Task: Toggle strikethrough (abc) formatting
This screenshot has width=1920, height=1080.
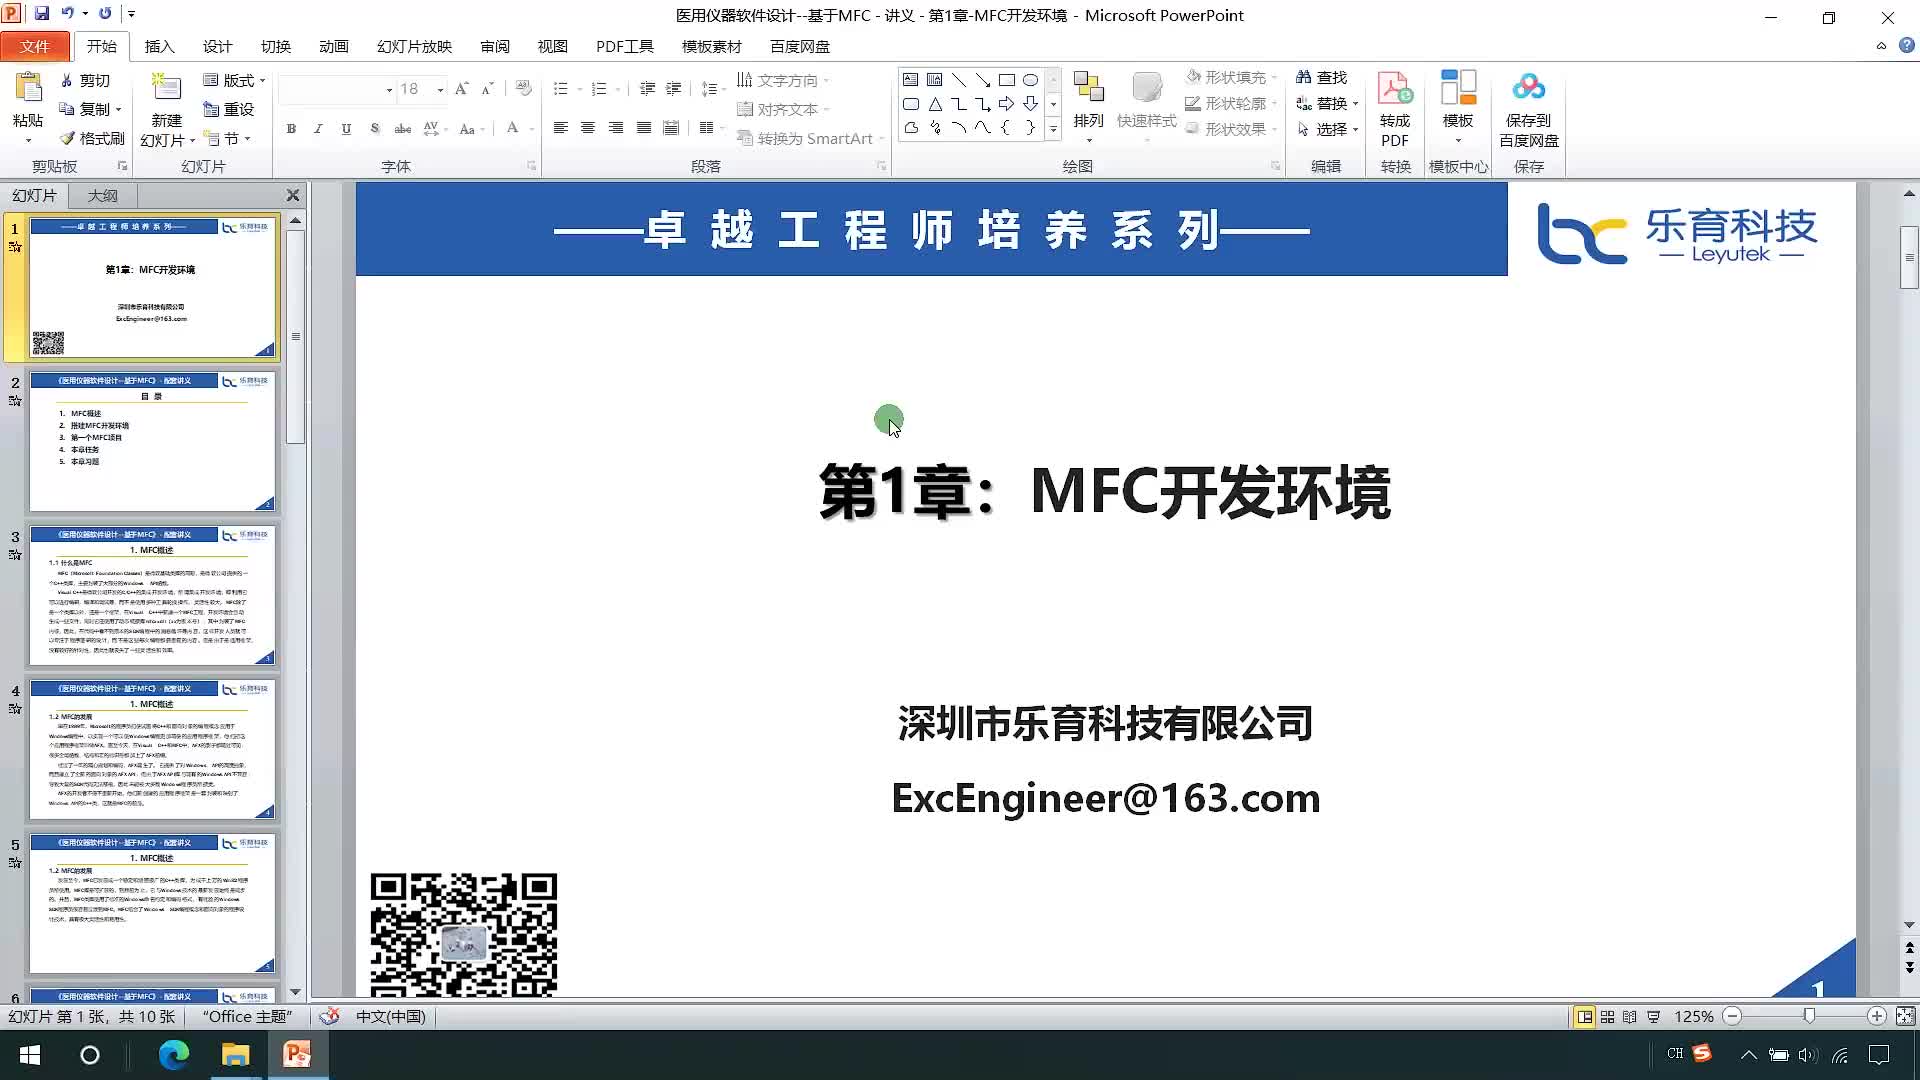Action: (x=402, y=128)
